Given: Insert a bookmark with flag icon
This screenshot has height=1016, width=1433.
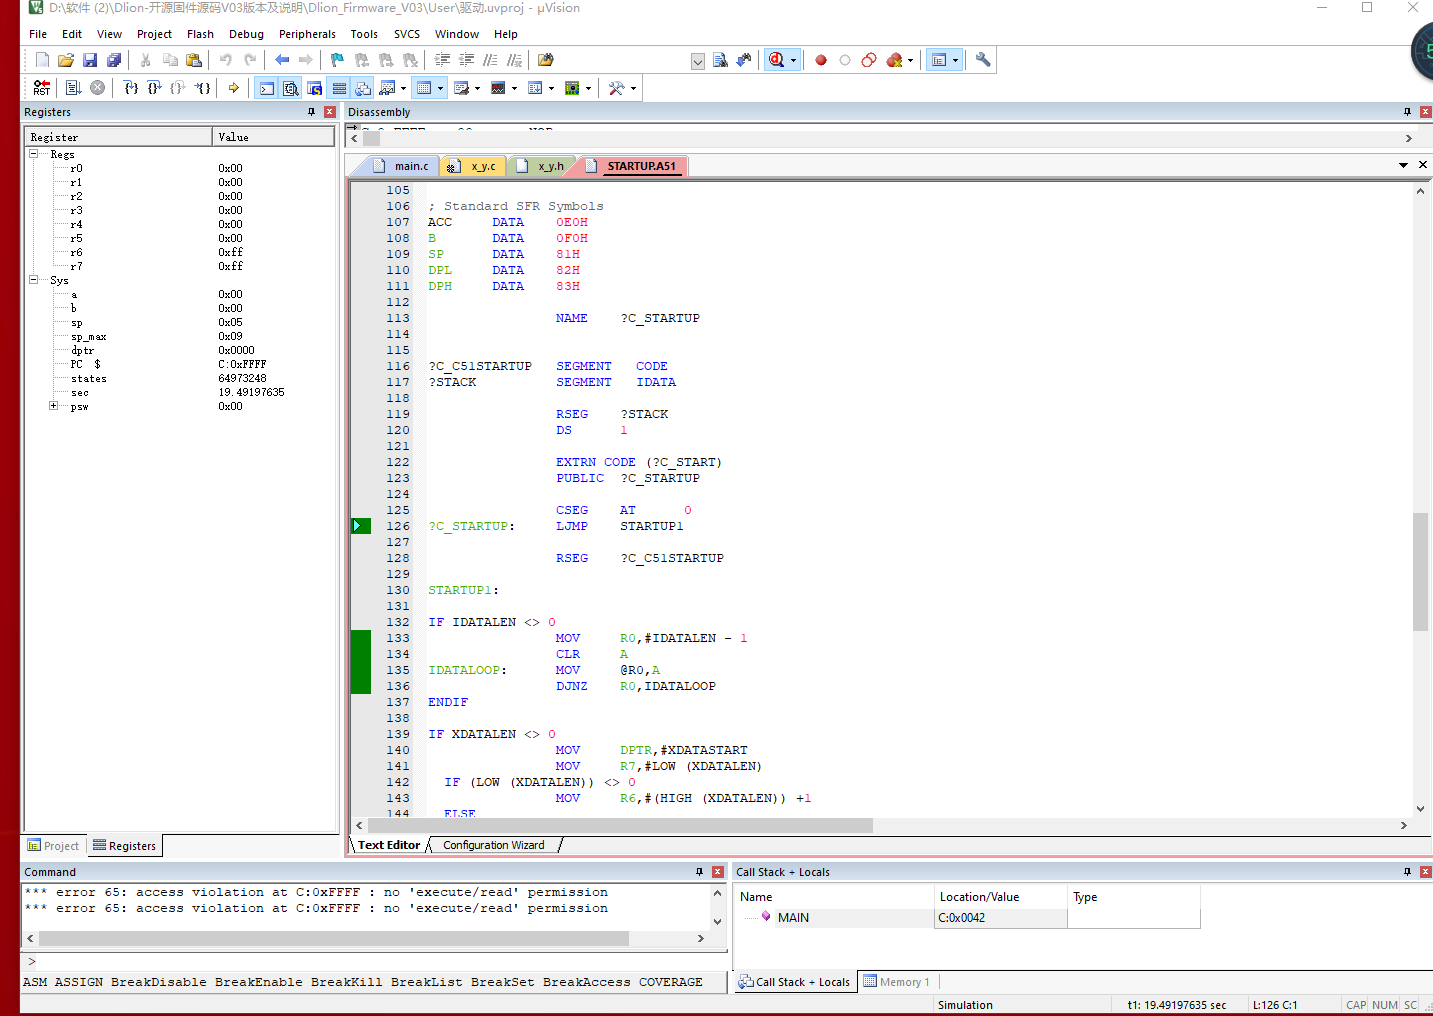Looking at the screenshot, I should click(337, 60).
